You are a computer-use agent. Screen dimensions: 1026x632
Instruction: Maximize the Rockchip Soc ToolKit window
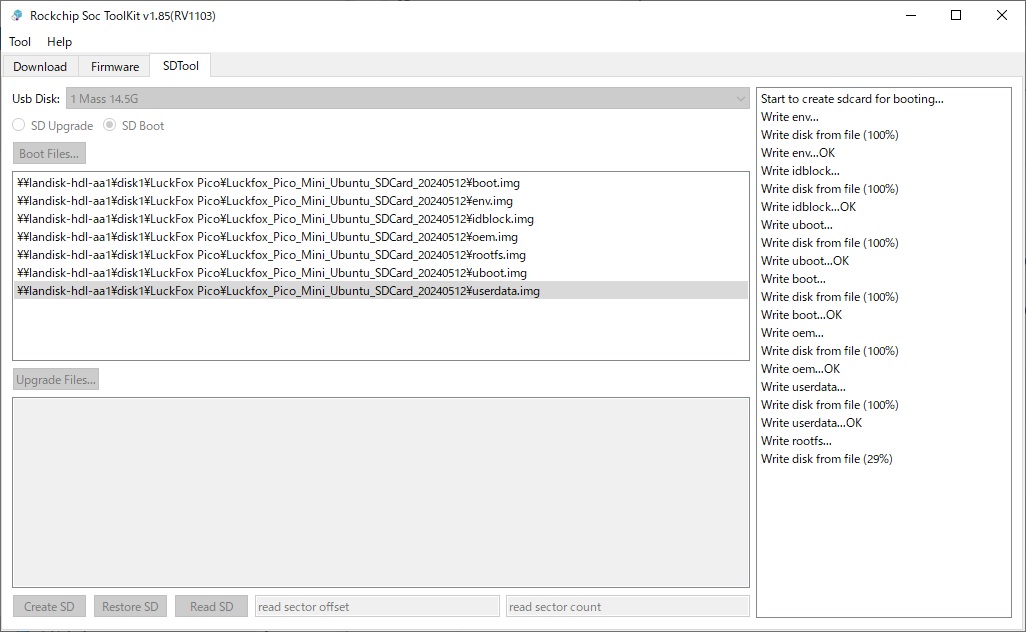click(956, 15)
